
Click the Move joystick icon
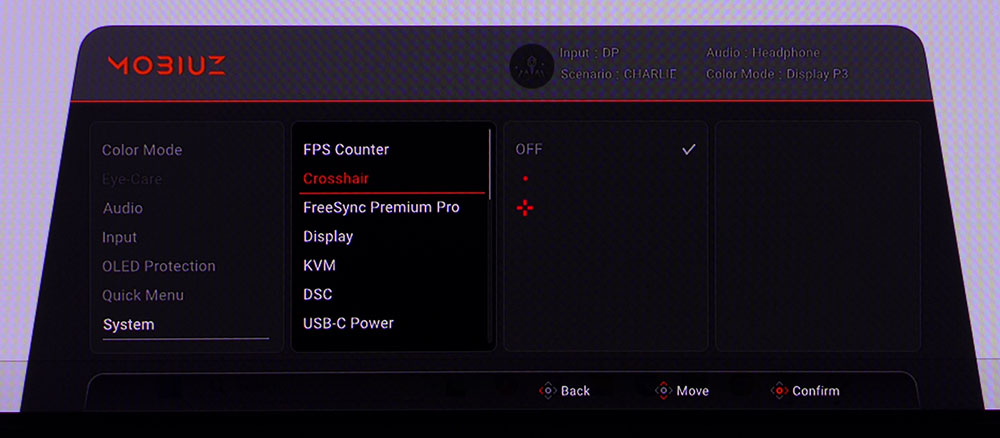point(663,391)
